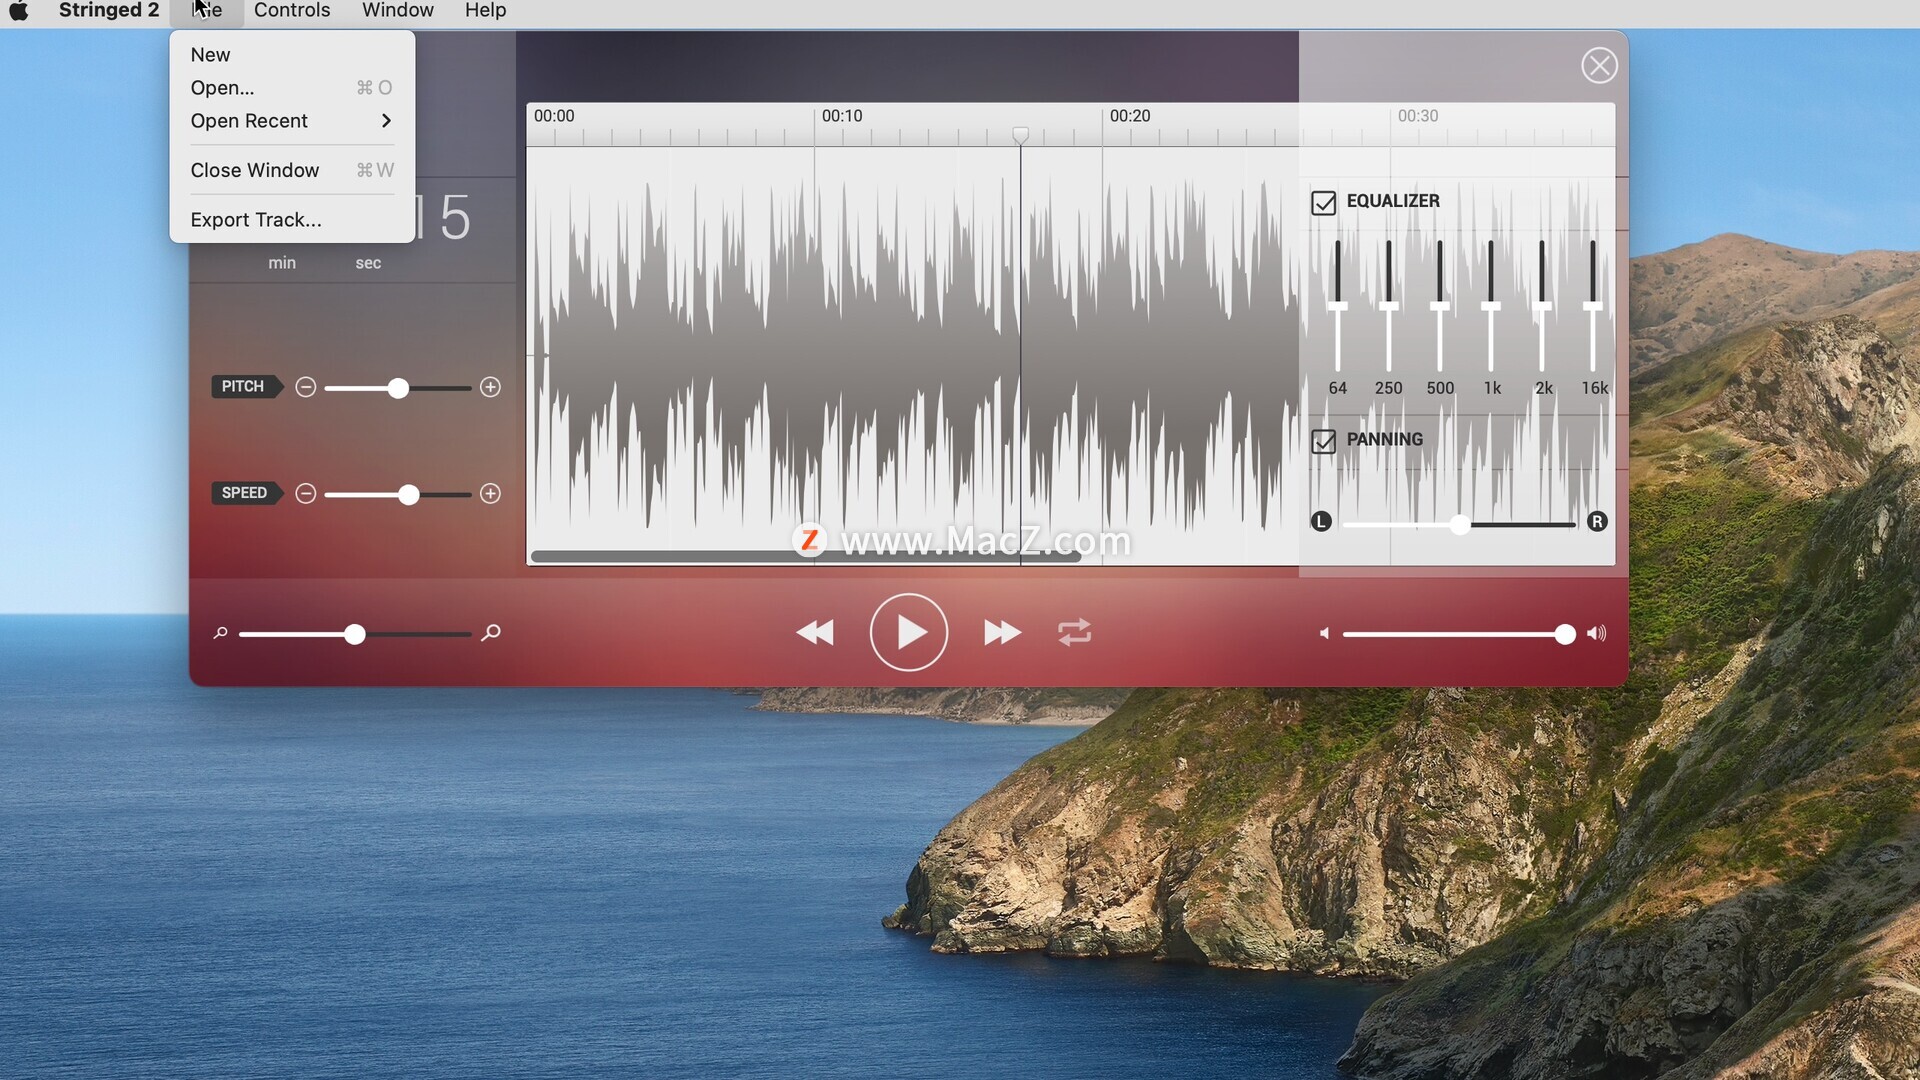Viewport: 1920px width, 1080px height.
Task: Play the track
Action: [x=909, y=633]
